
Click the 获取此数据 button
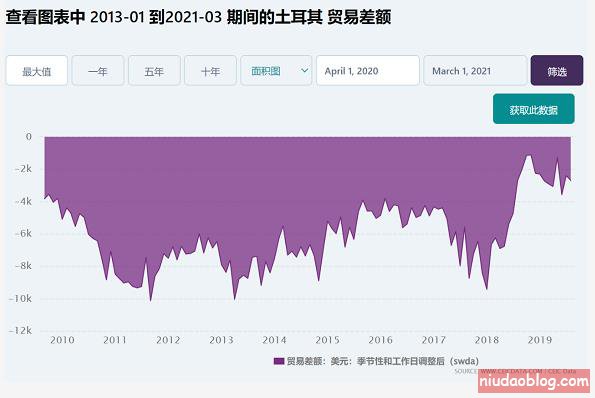pyautogui.click(x=534, y=109)
